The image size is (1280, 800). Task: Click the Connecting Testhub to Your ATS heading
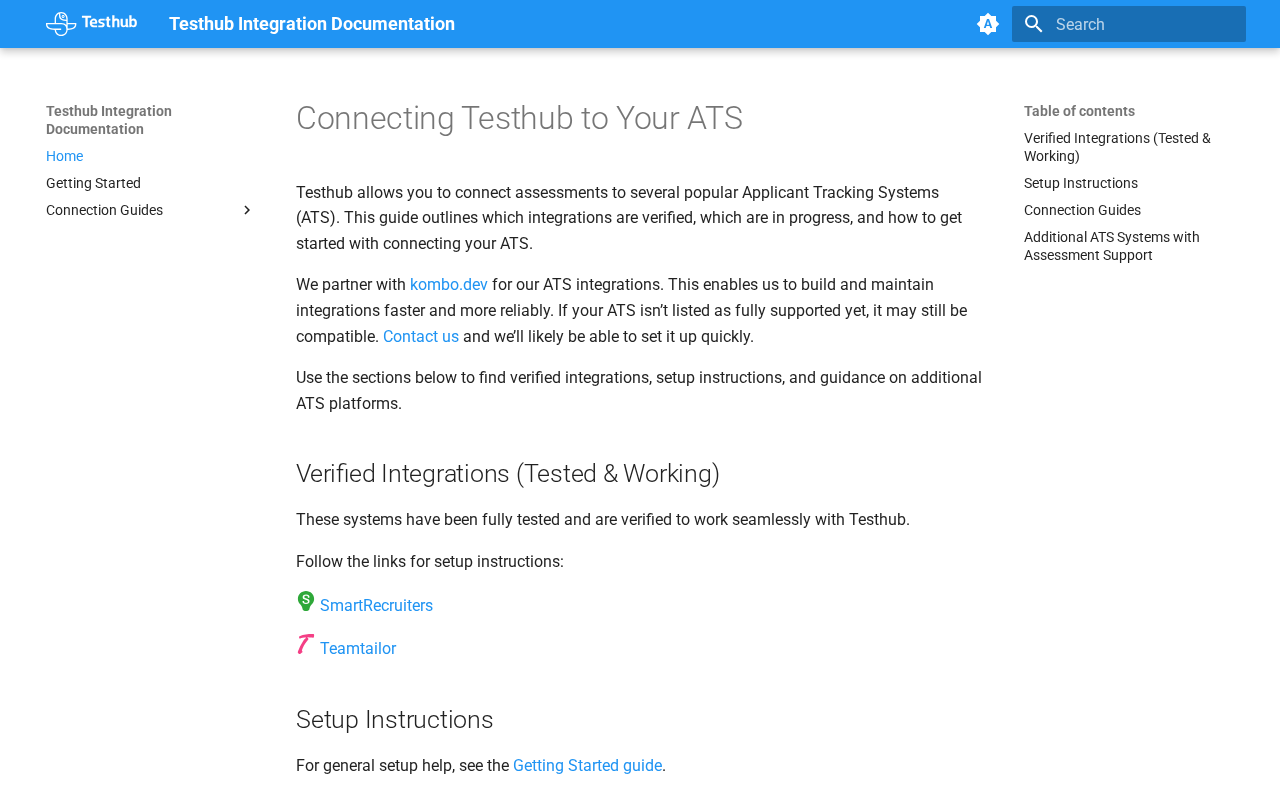click(519, 118)
